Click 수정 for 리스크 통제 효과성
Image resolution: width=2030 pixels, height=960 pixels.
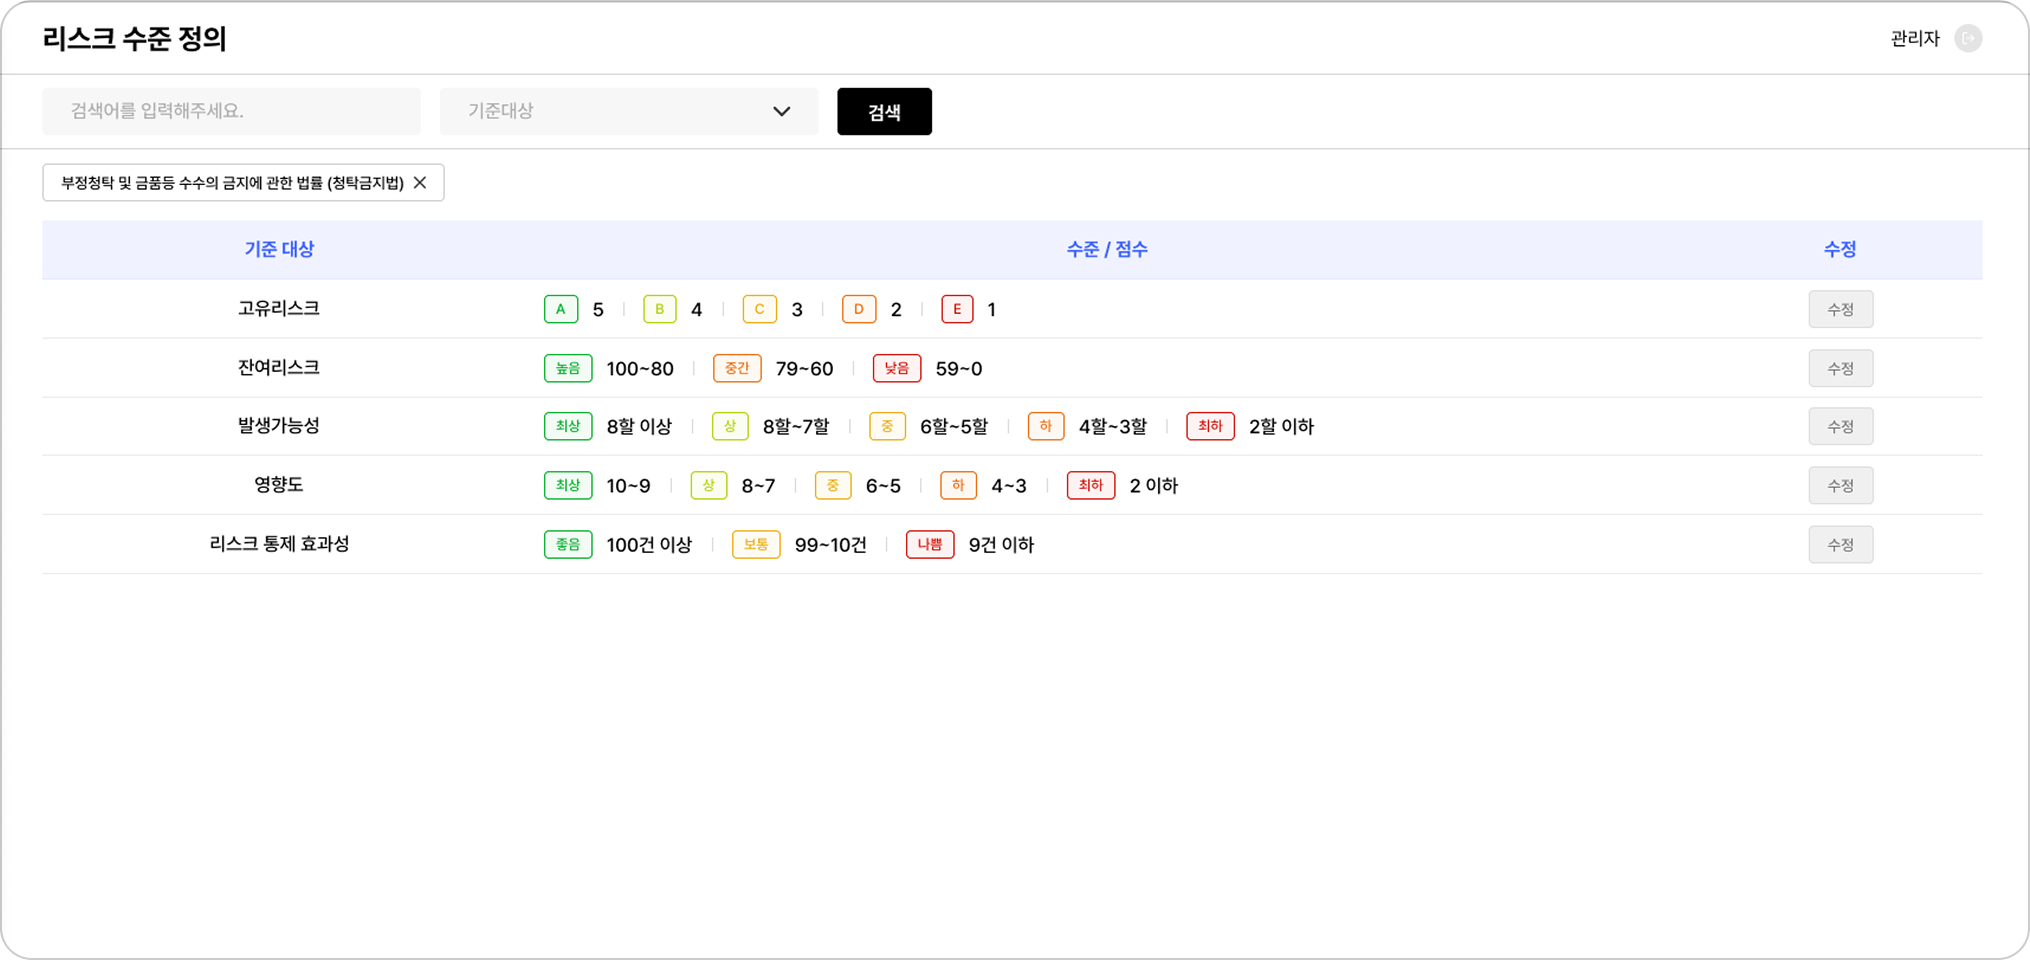pos(1839,544)
